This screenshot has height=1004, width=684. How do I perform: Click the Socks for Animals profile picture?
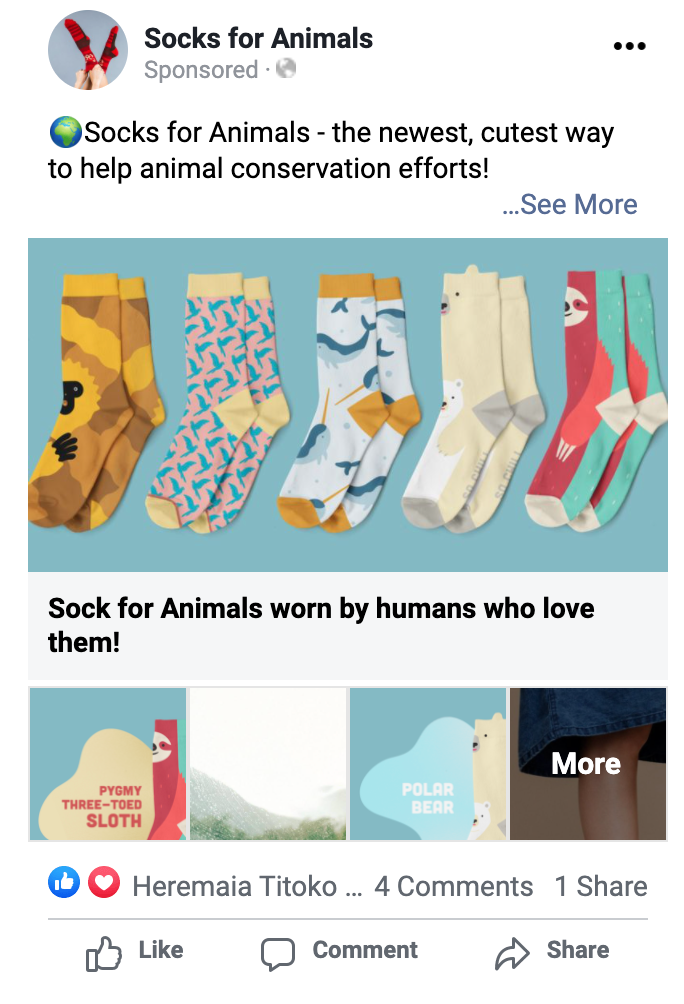[88, 50]
